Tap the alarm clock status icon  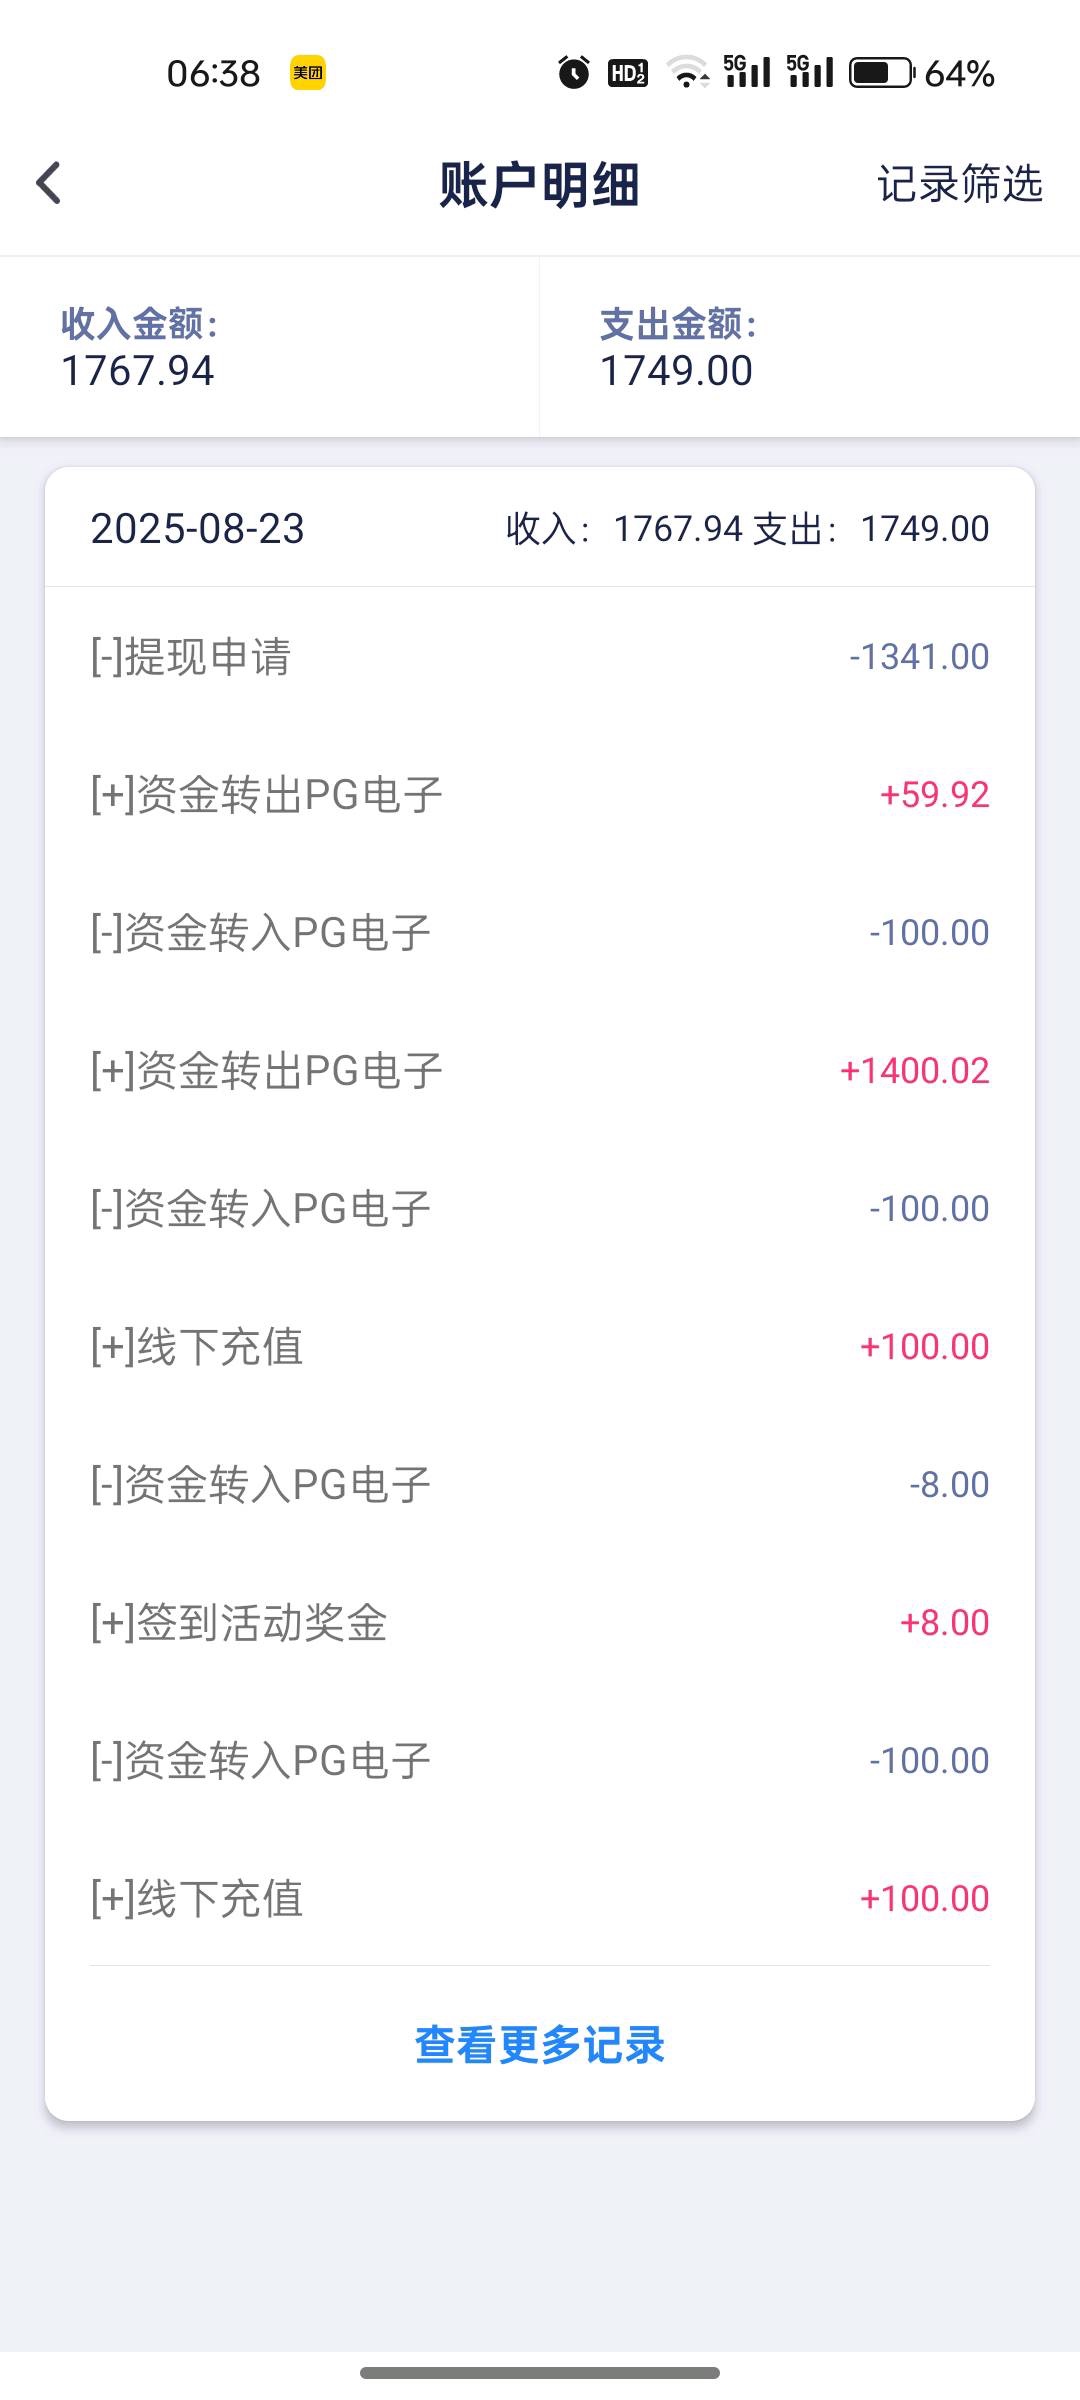[574, 73]
